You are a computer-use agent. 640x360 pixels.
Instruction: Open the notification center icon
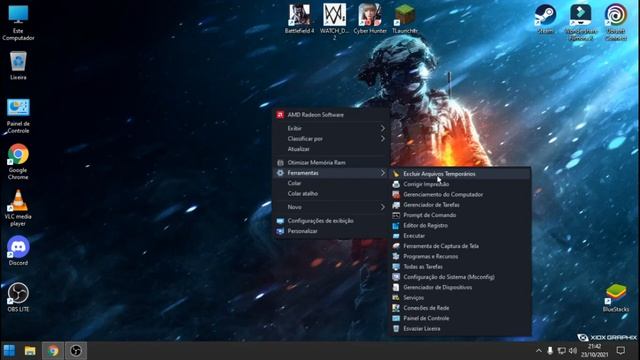tap(621, 351)
